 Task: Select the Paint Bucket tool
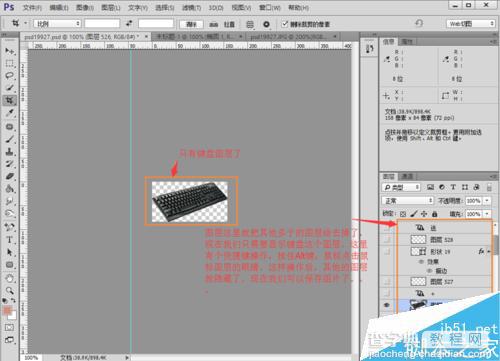coord(9,189)
